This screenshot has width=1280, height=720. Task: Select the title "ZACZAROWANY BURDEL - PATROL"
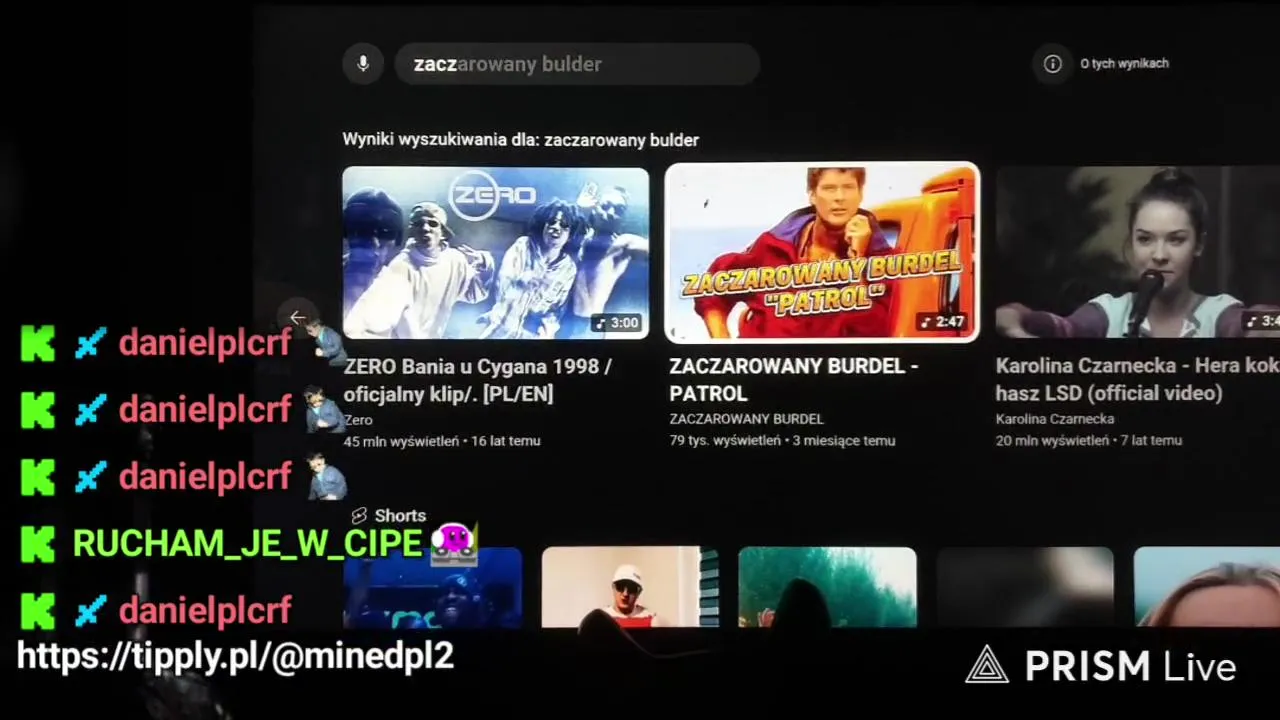pos(793,380)
